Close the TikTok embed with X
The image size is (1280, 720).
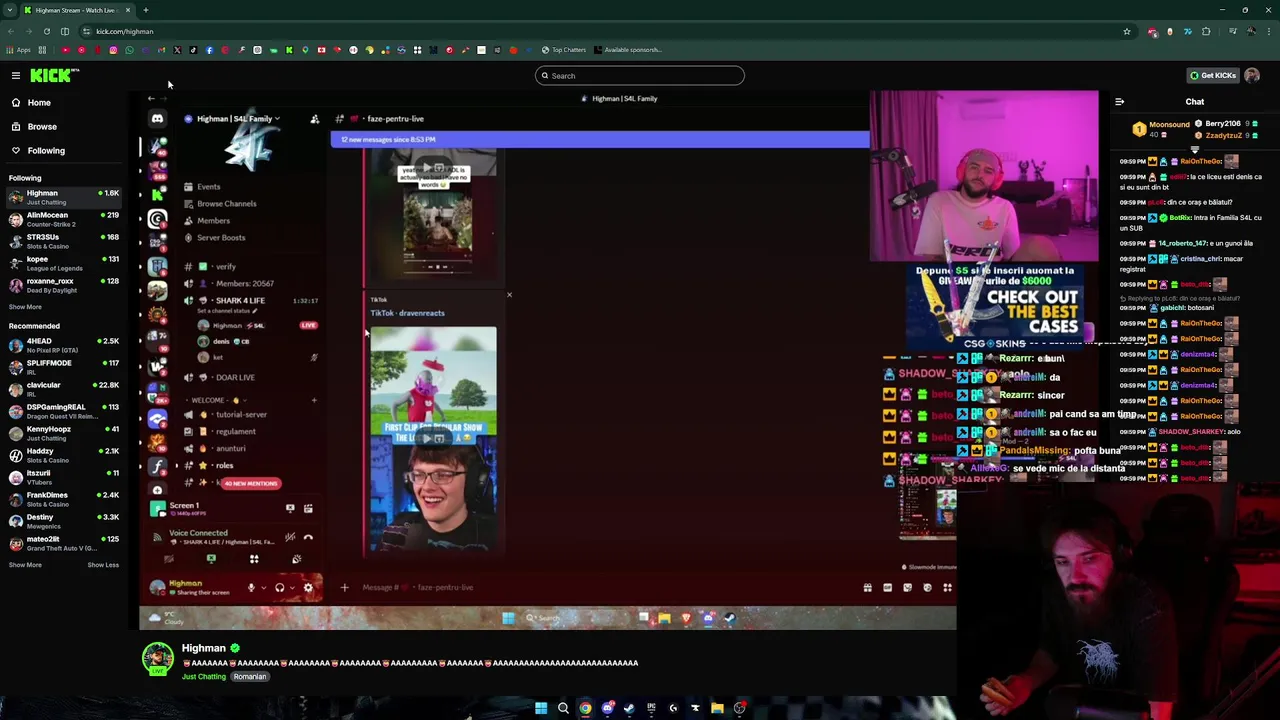click(509, 295)
